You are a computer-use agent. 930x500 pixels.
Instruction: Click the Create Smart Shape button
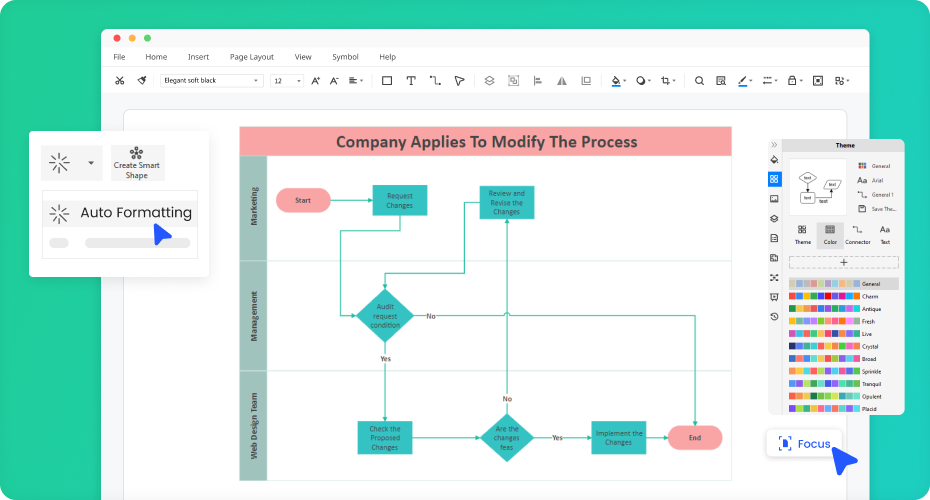pyautogui.click(x=137, y=162)
